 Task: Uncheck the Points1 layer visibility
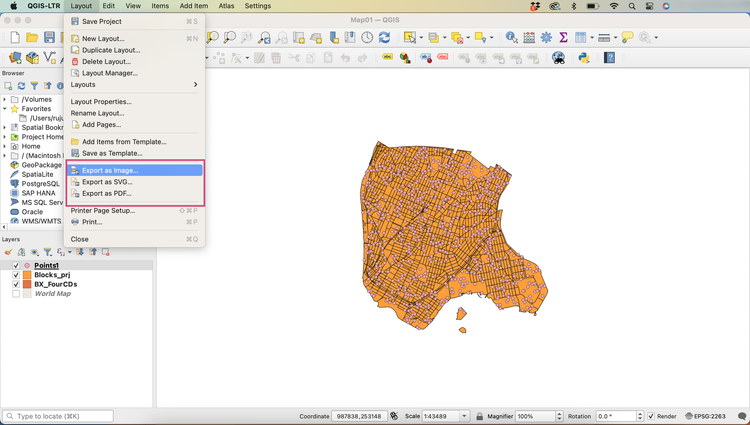click(16, 266)
